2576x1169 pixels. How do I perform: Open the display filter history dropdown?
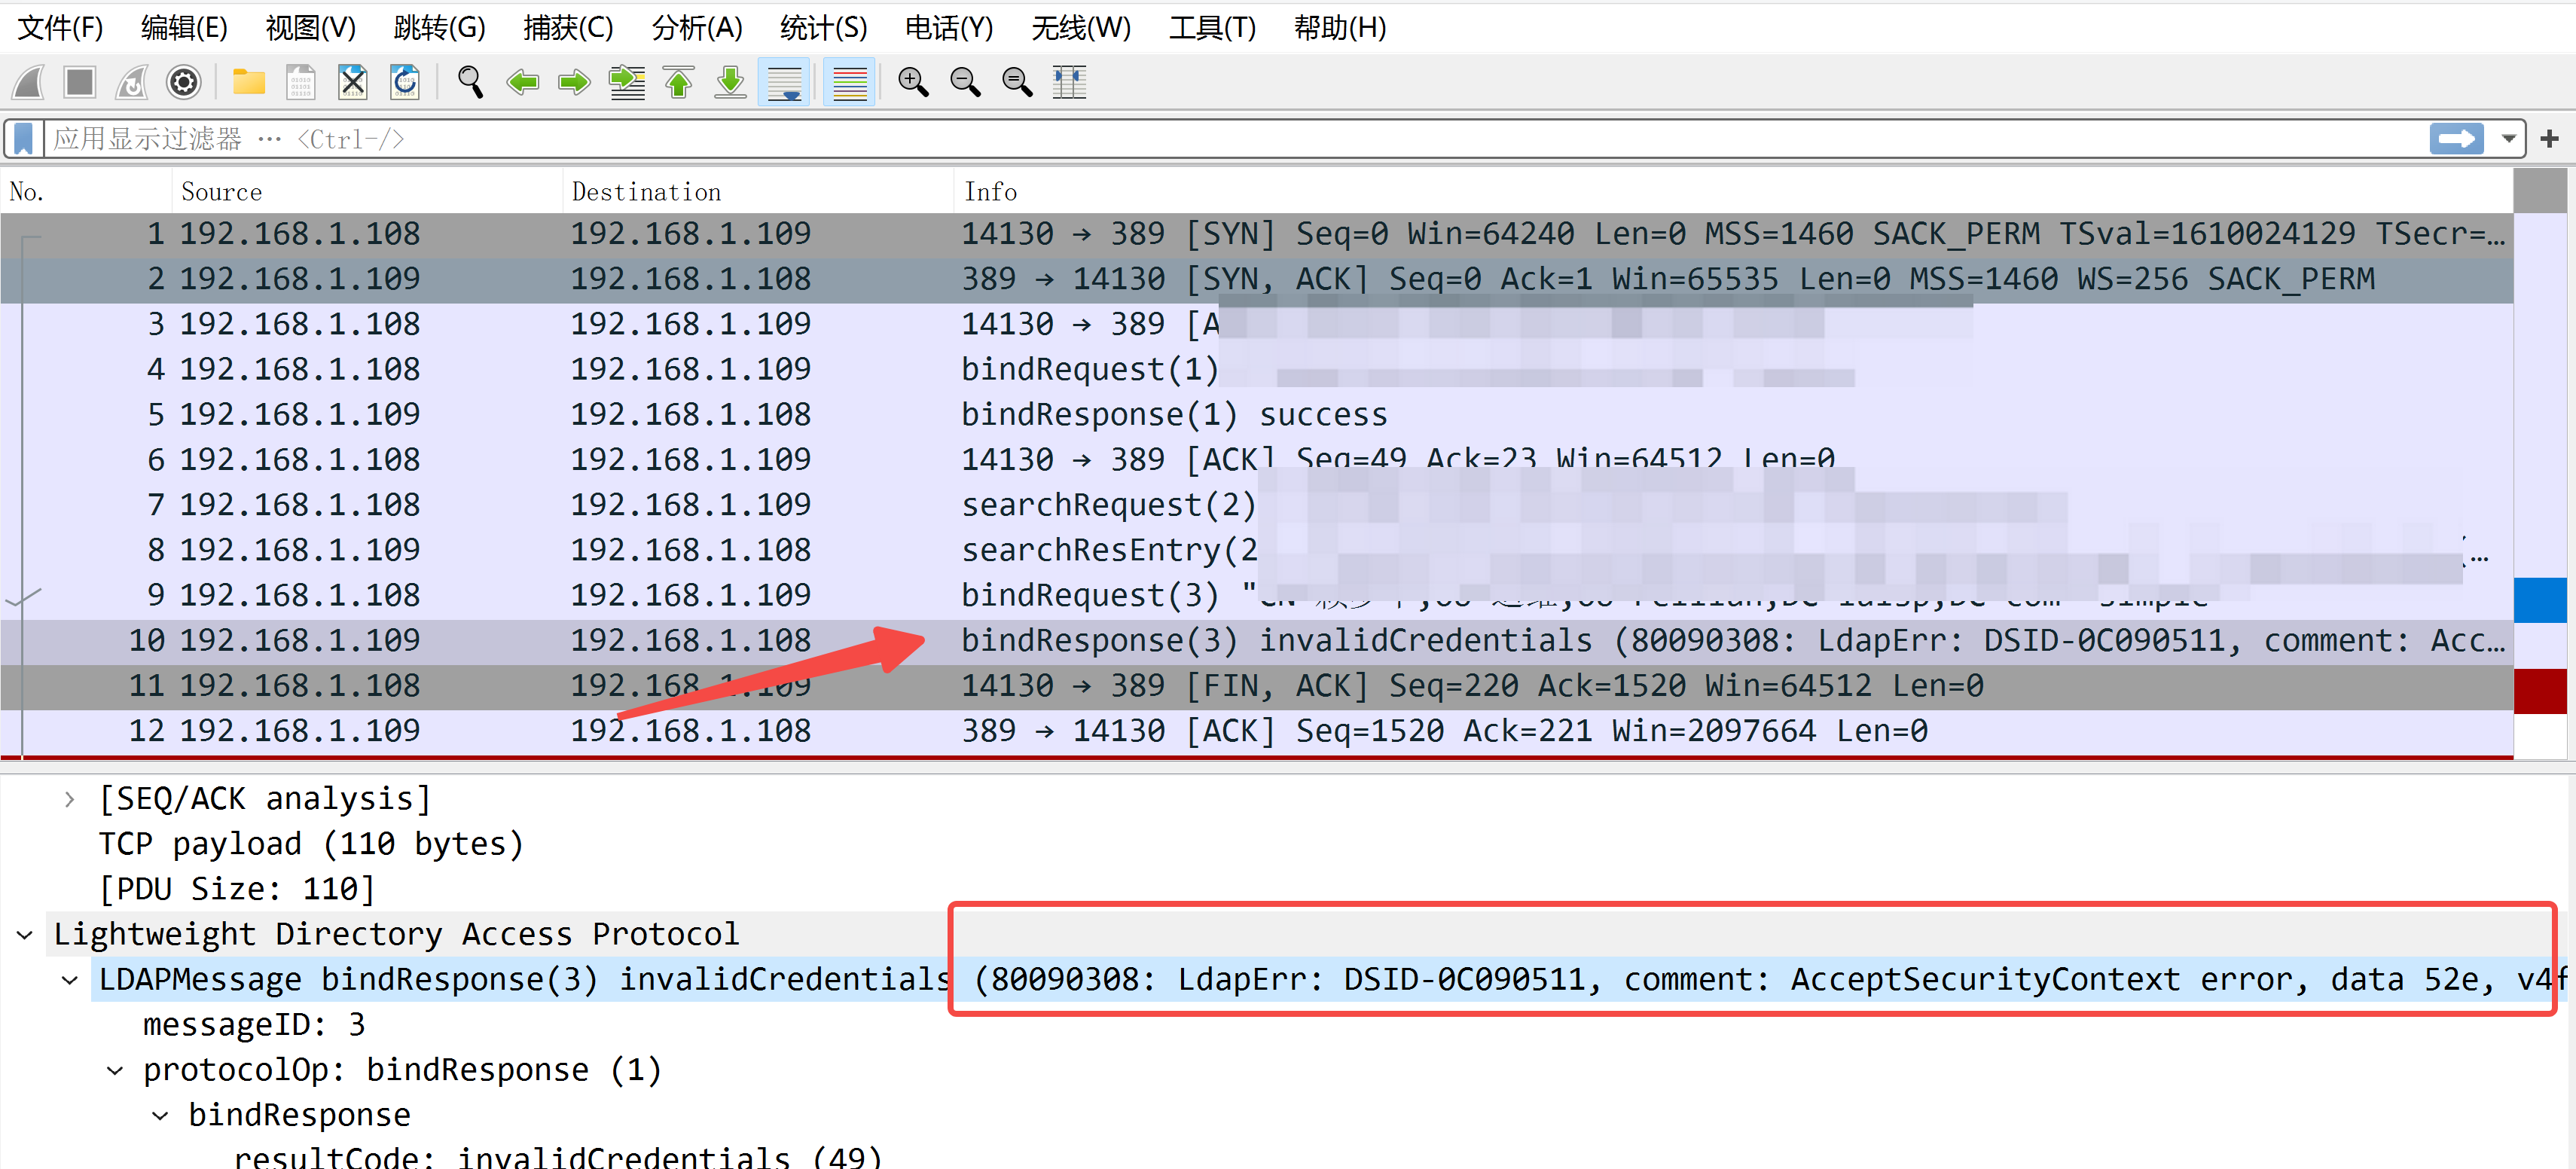pyautogui.click(x=2508, y=139)
